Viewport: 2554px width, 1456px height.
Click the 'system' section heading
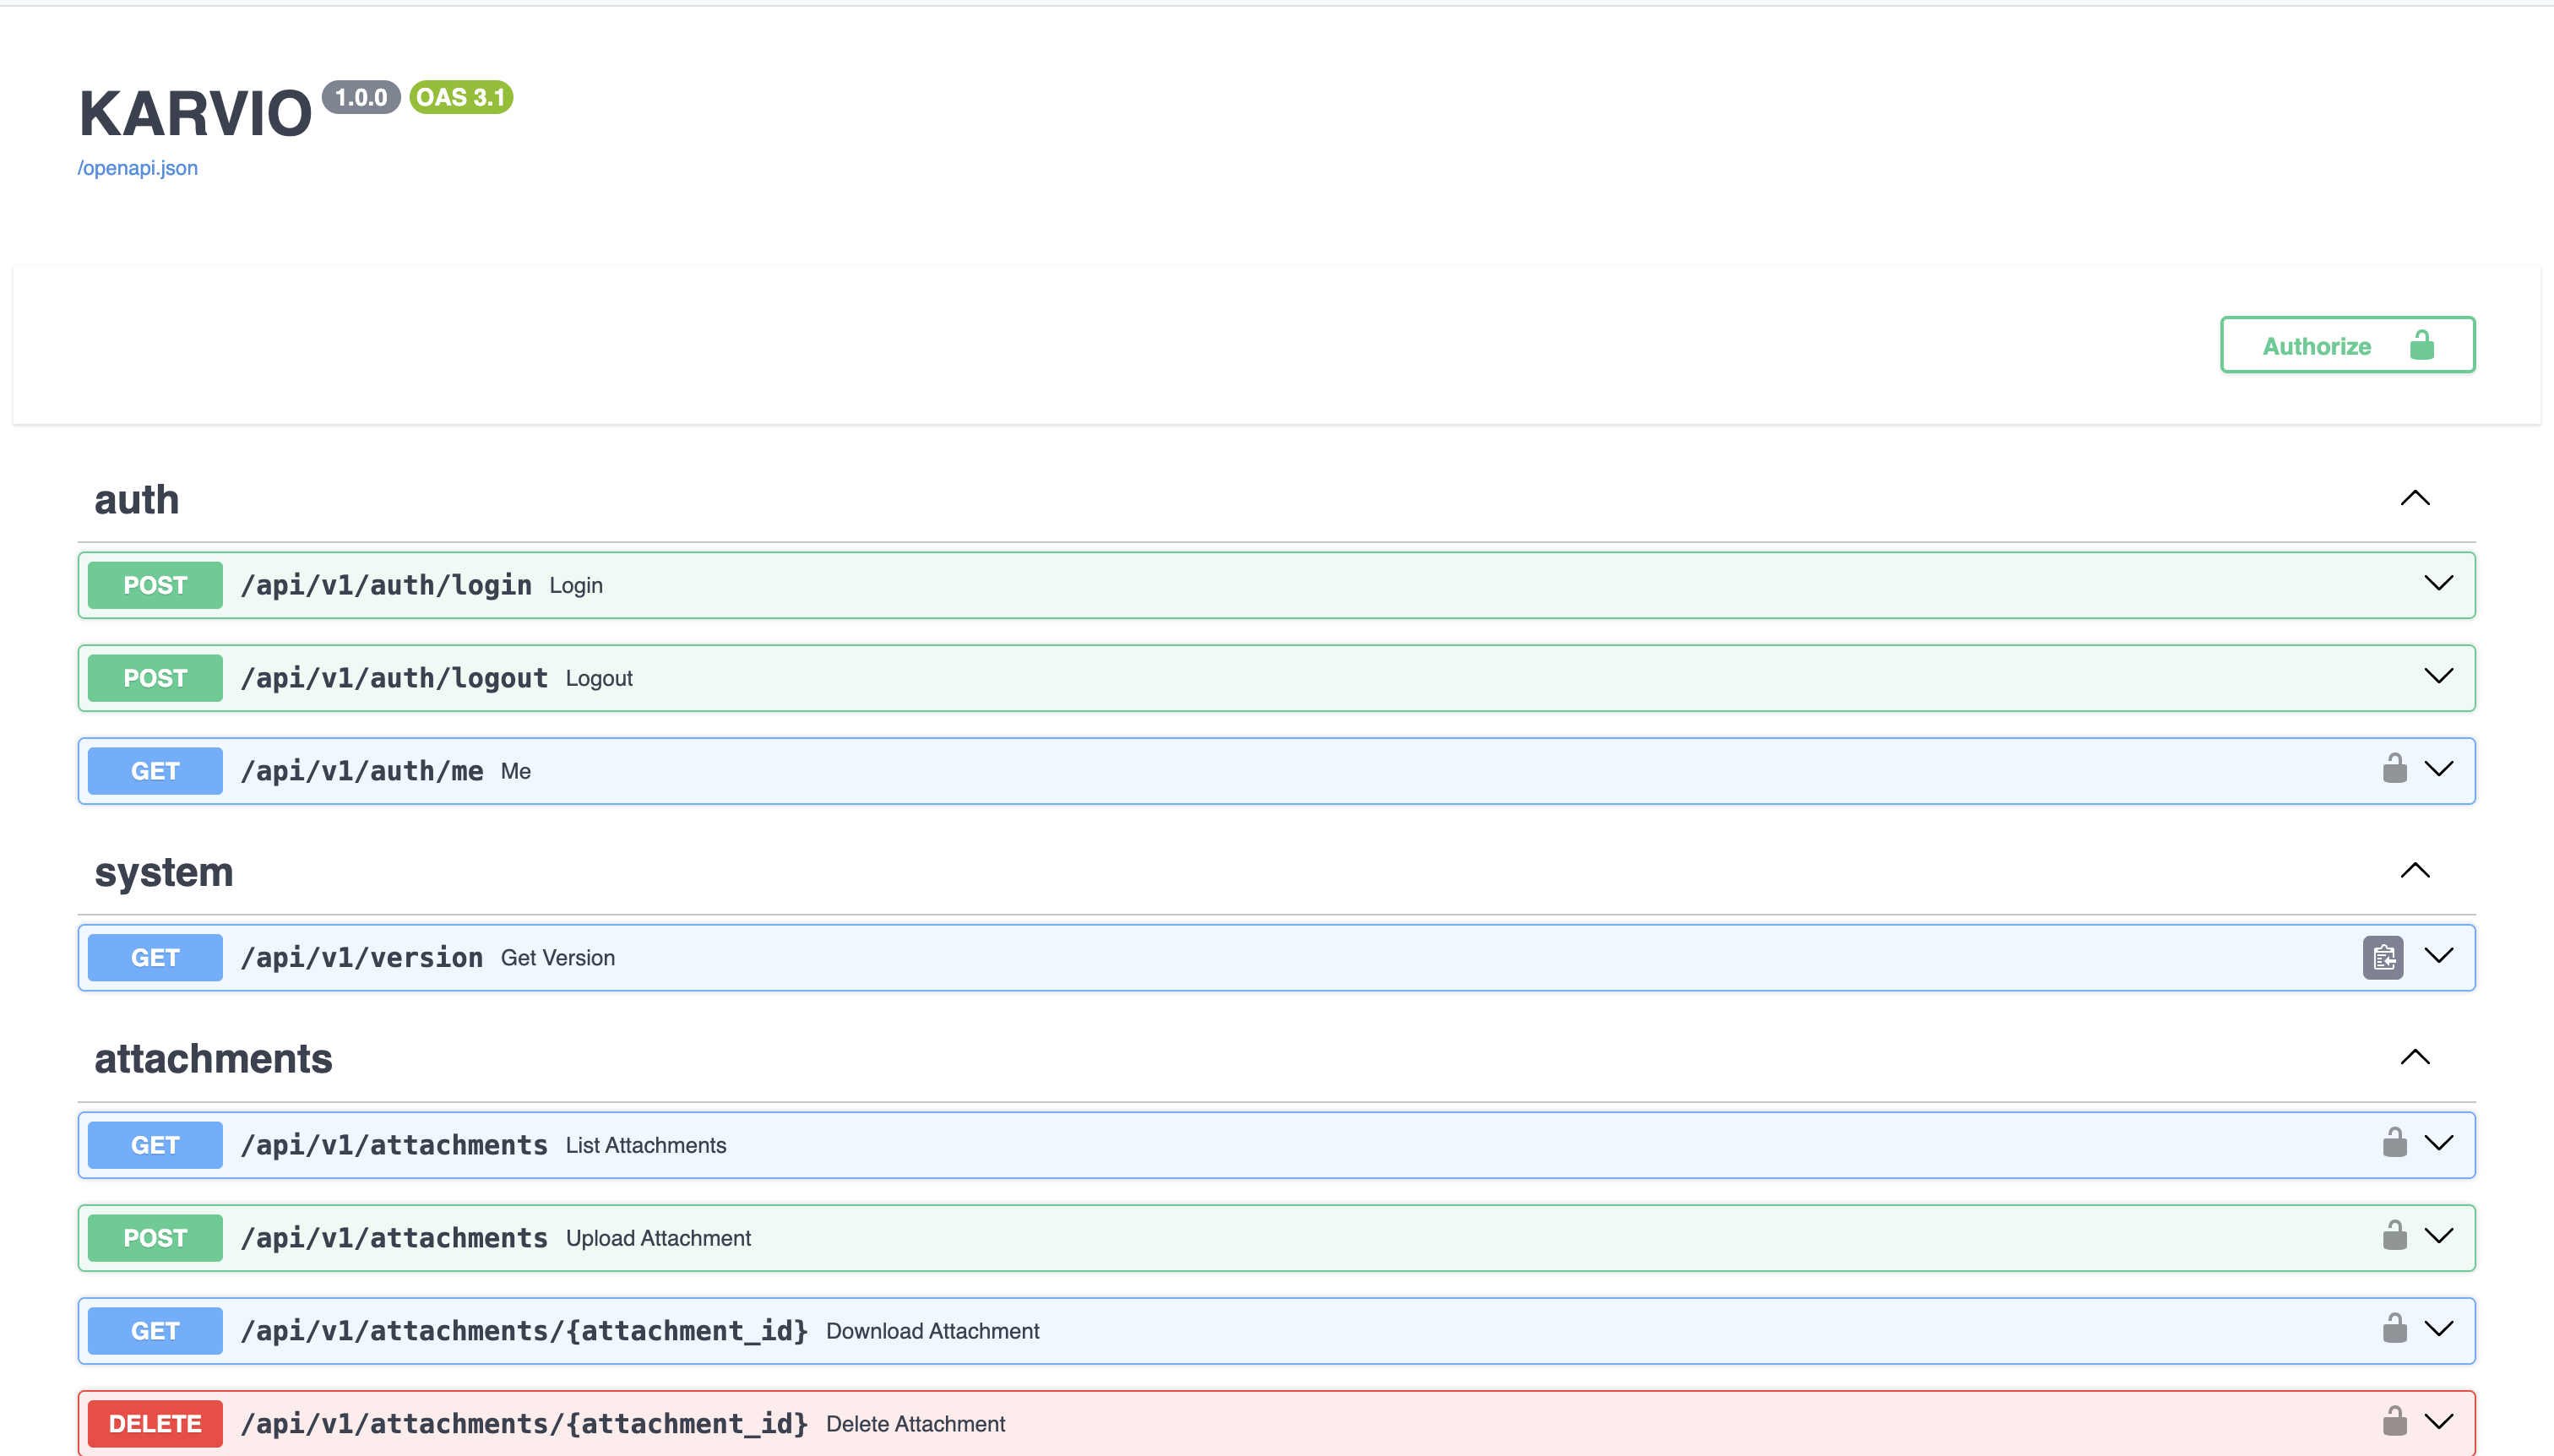tap(164, 872)
